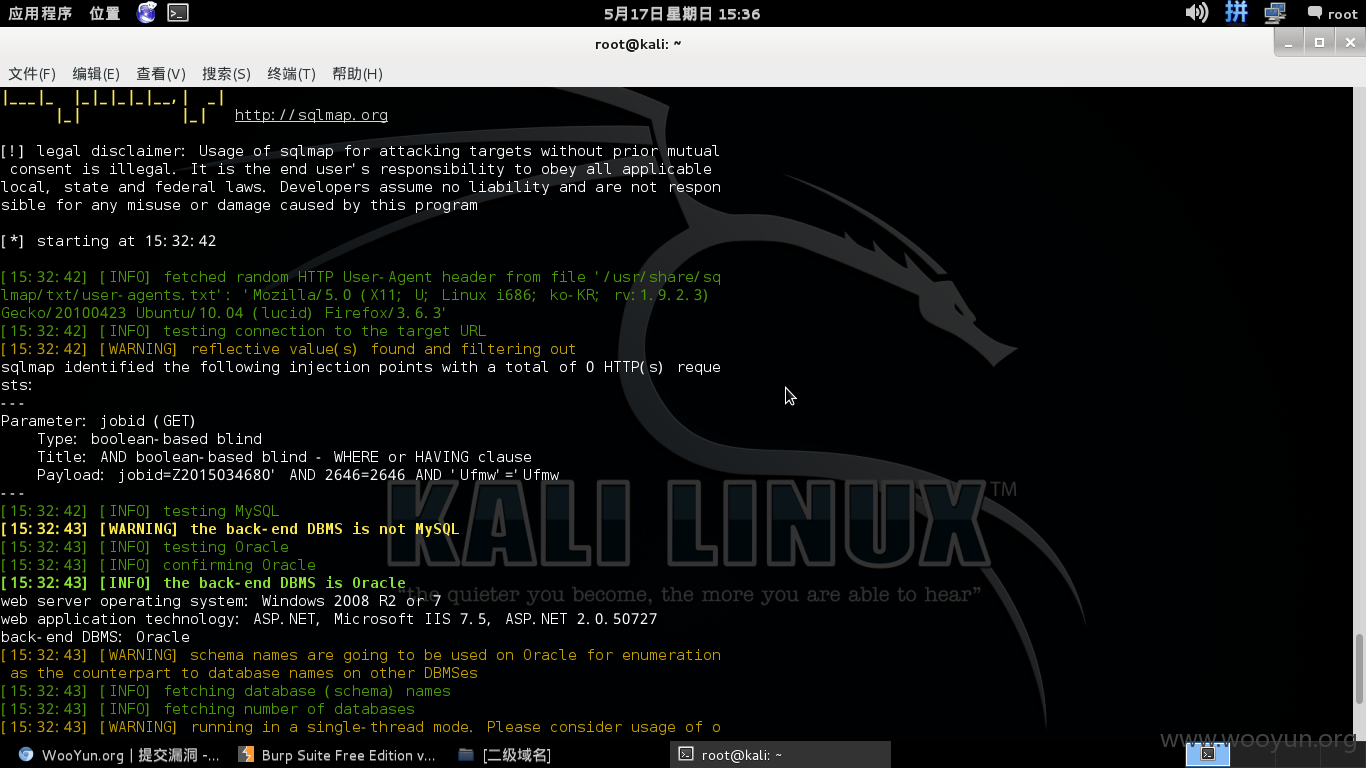Switch to Burp Suite Free Edition taskbar item
This screenshot has height=768, width=1366.
coord(337,755)
